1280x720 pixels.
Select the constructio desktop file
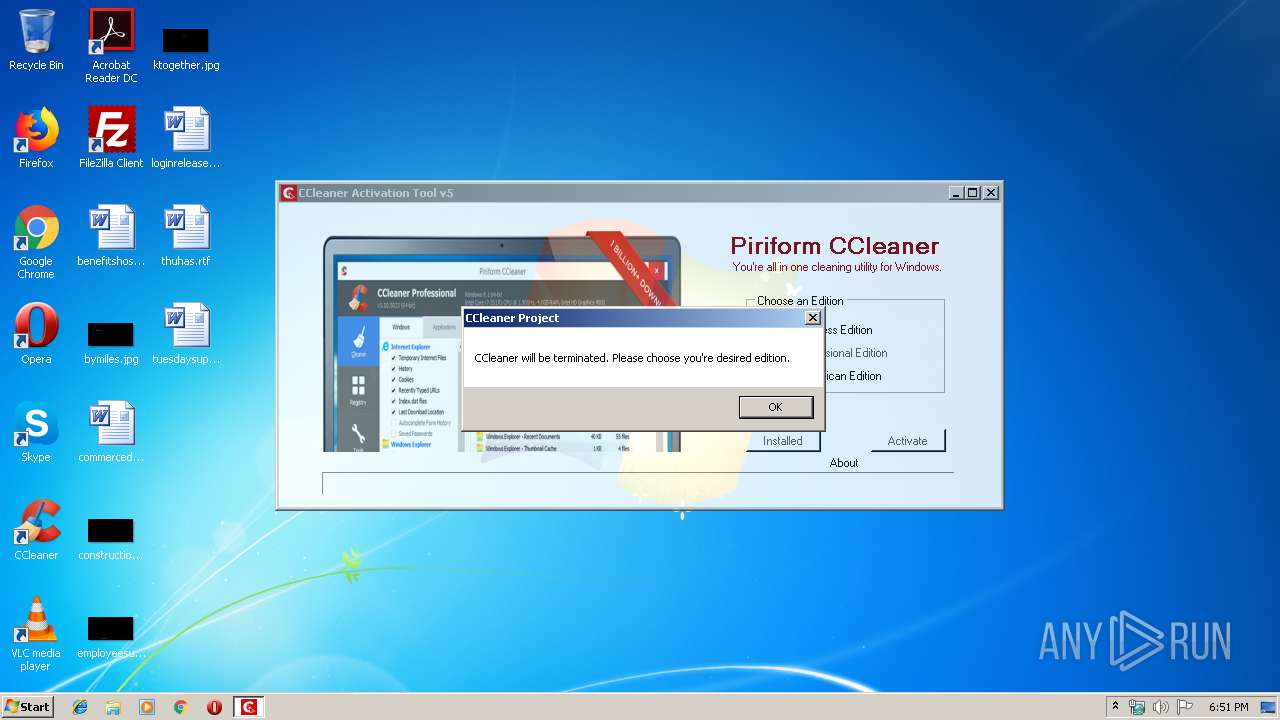tap(111, 538)
